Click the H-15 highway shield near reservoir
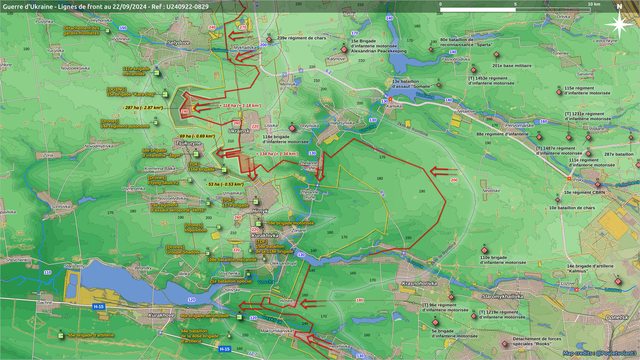640x360 pixels. point(98,306)
